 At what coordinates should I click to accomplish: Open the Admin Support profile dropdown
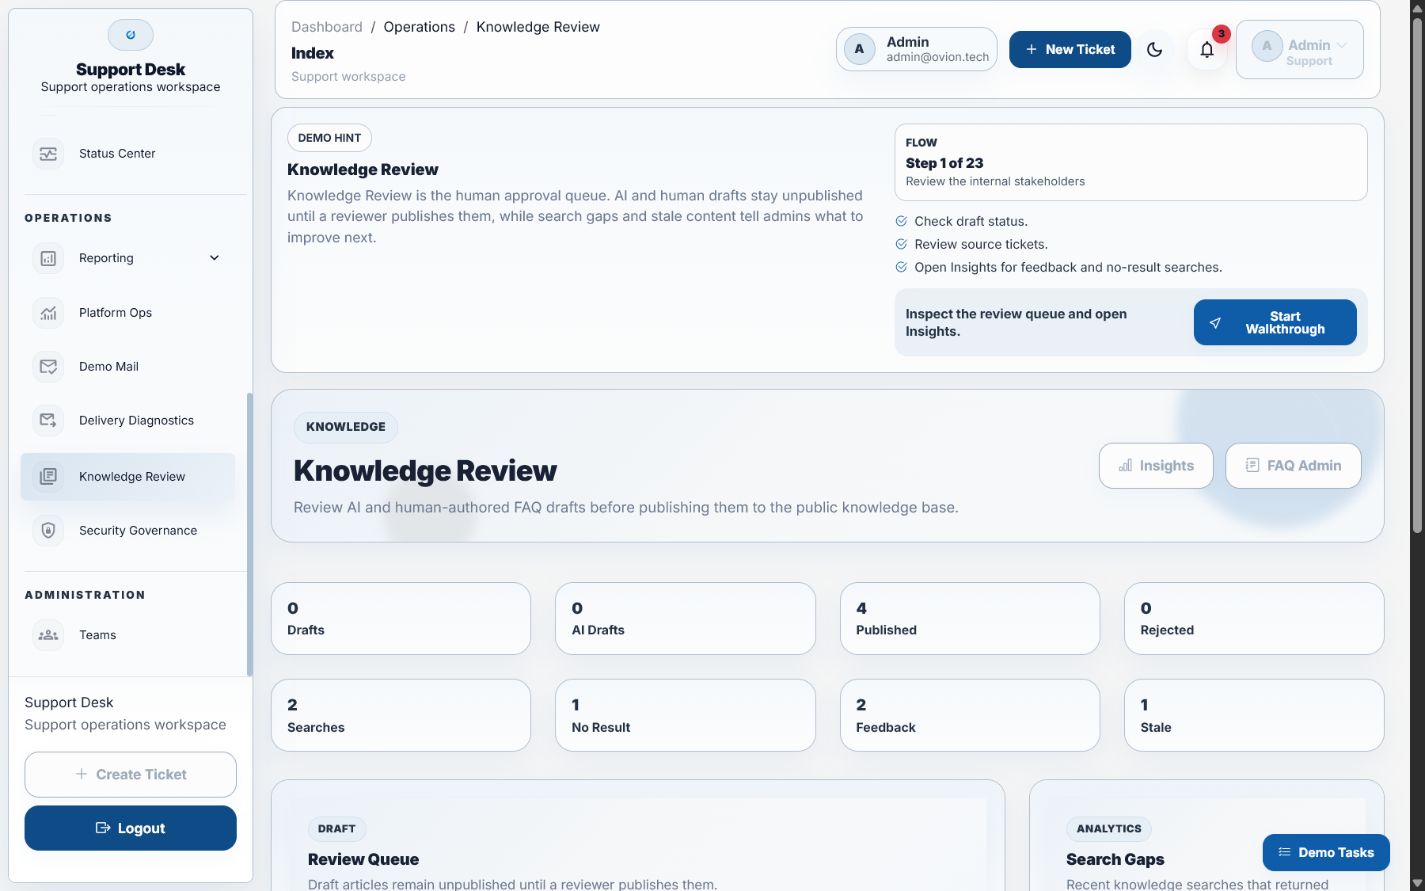[x=1300, y=49]
